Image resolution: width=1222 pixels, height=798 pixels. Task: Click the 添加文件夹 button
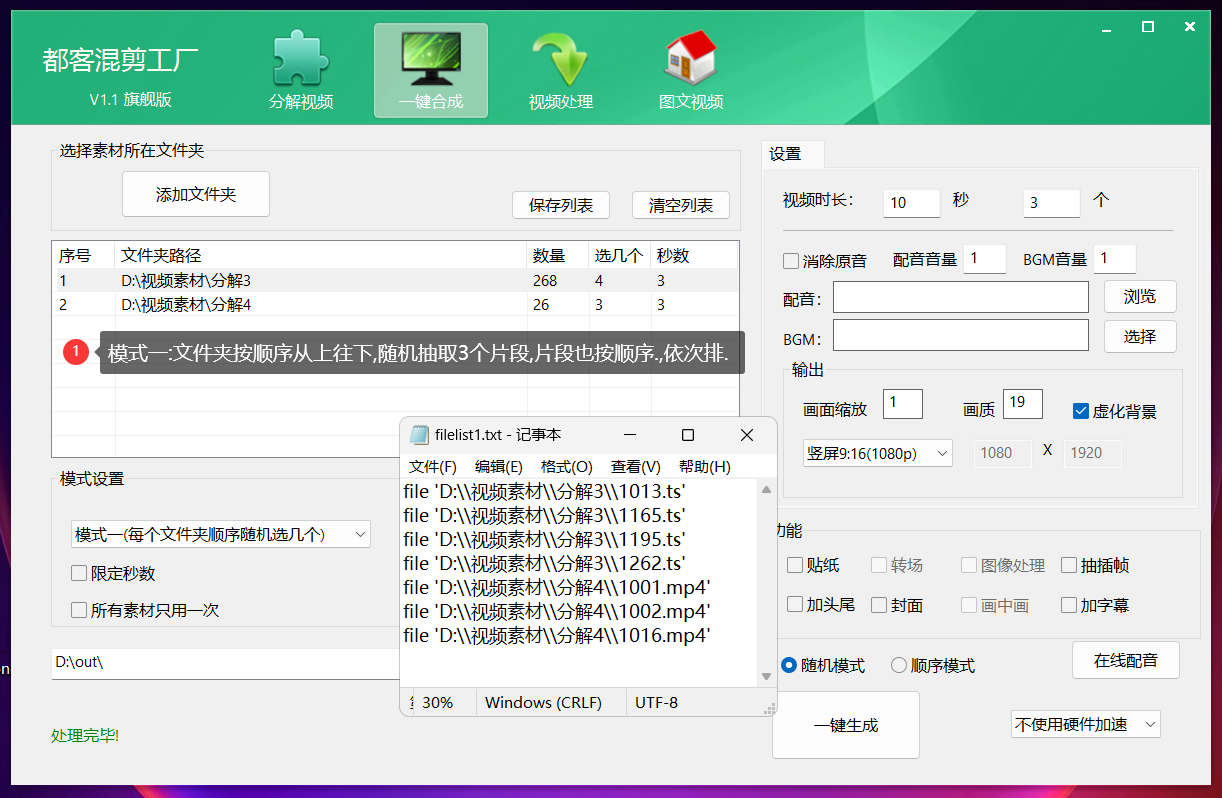coord(196,194)
